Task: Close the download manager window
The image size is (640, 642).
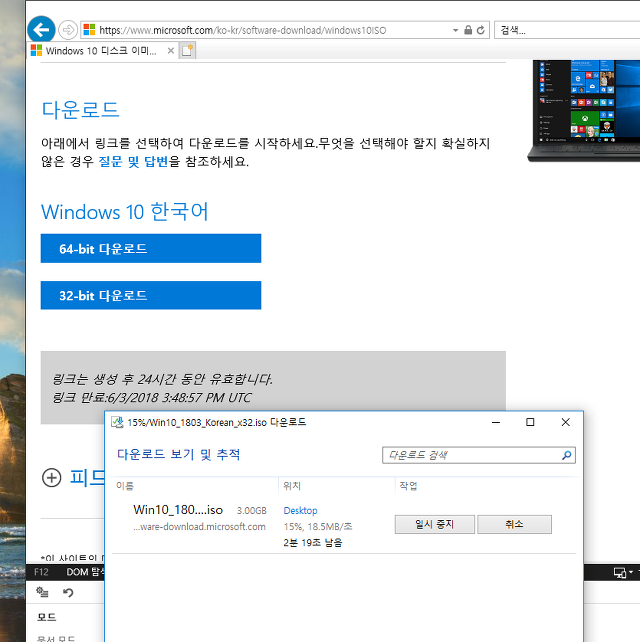Action: pyautogui.click(x=565, y=422)
